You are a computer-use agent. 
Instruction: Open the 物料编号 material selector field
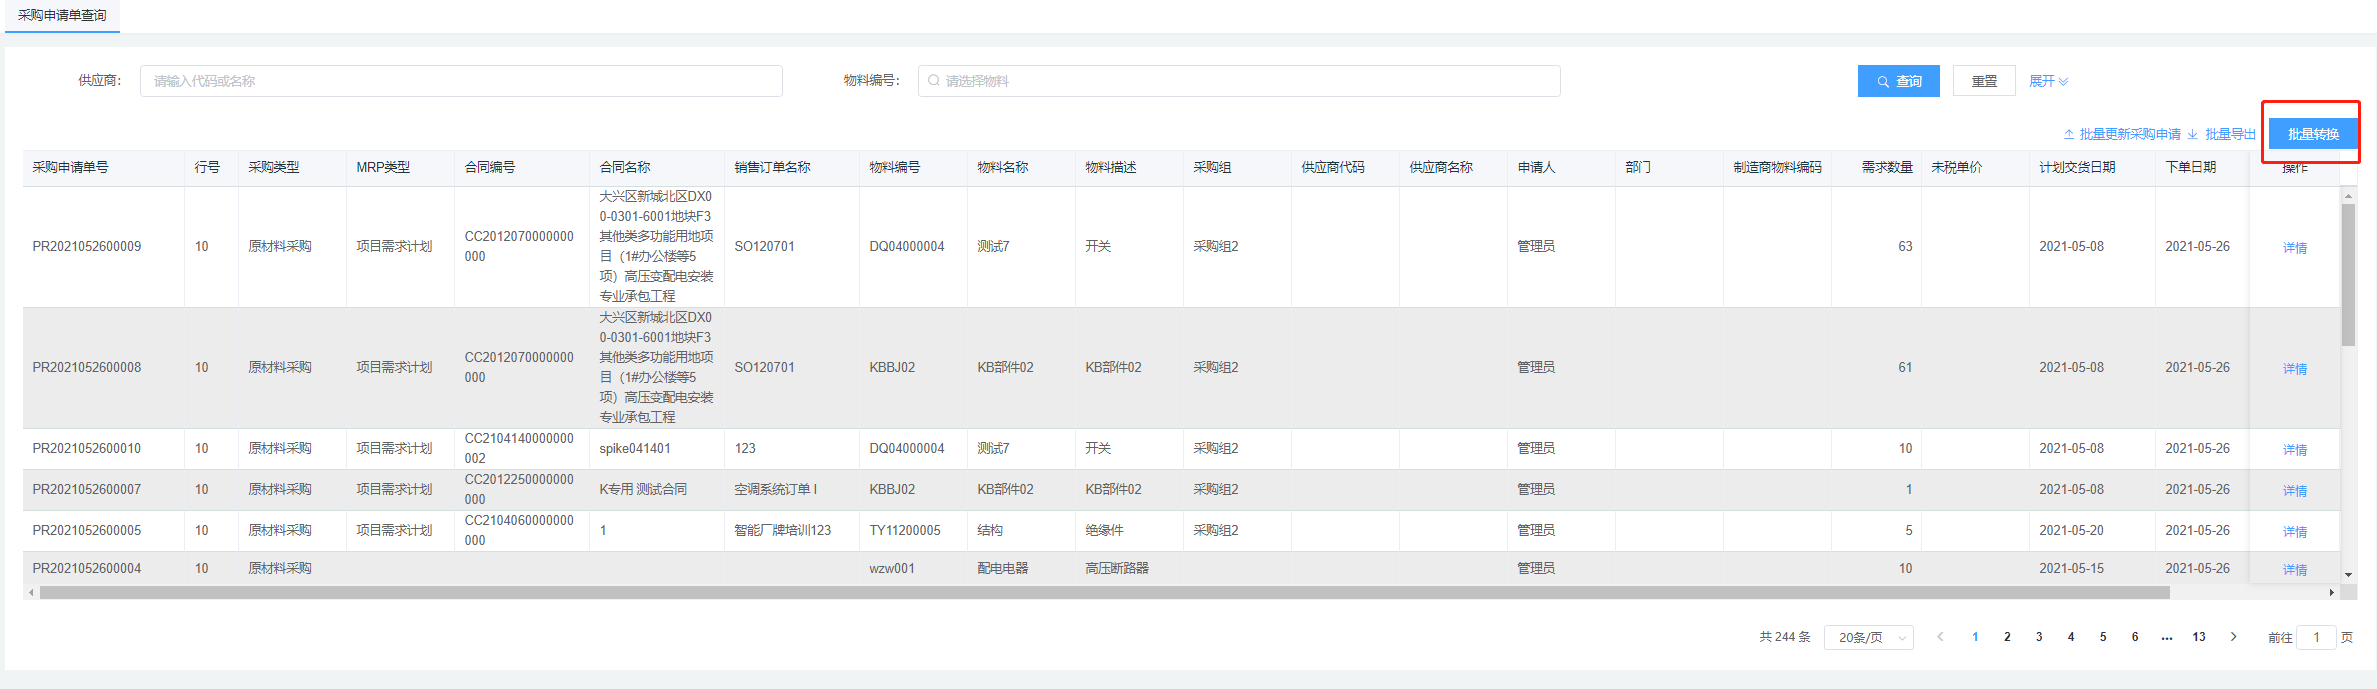[x=1238, y=81]
